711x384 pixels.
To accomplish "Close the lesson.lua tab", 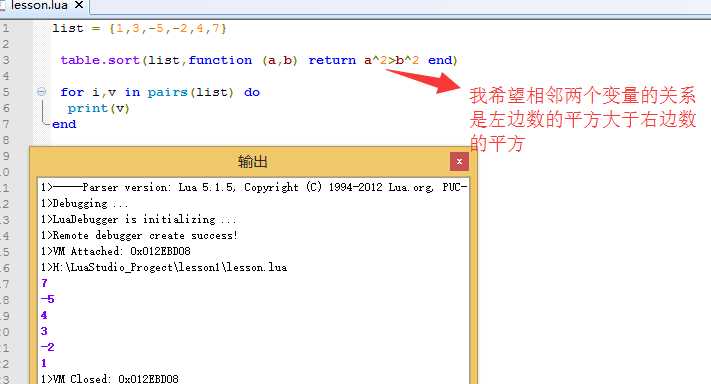I will (x=79, y=5).
